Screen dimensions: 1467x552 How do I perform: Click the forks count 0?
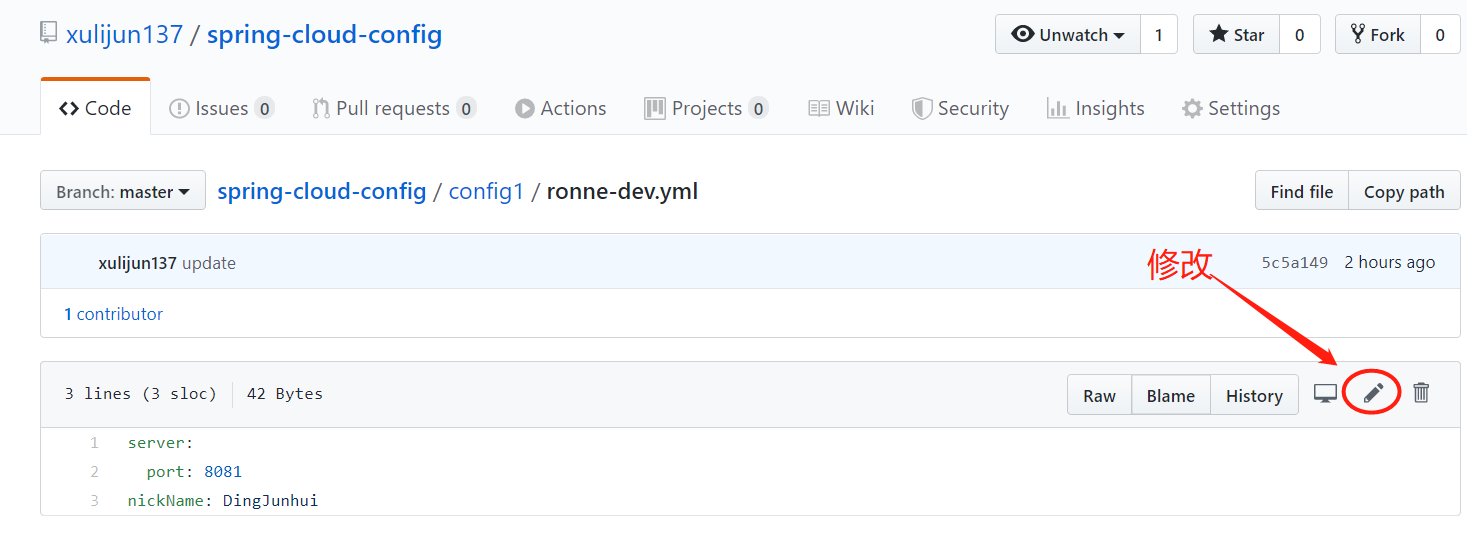pyautogui.click(x=1440, y=34)
